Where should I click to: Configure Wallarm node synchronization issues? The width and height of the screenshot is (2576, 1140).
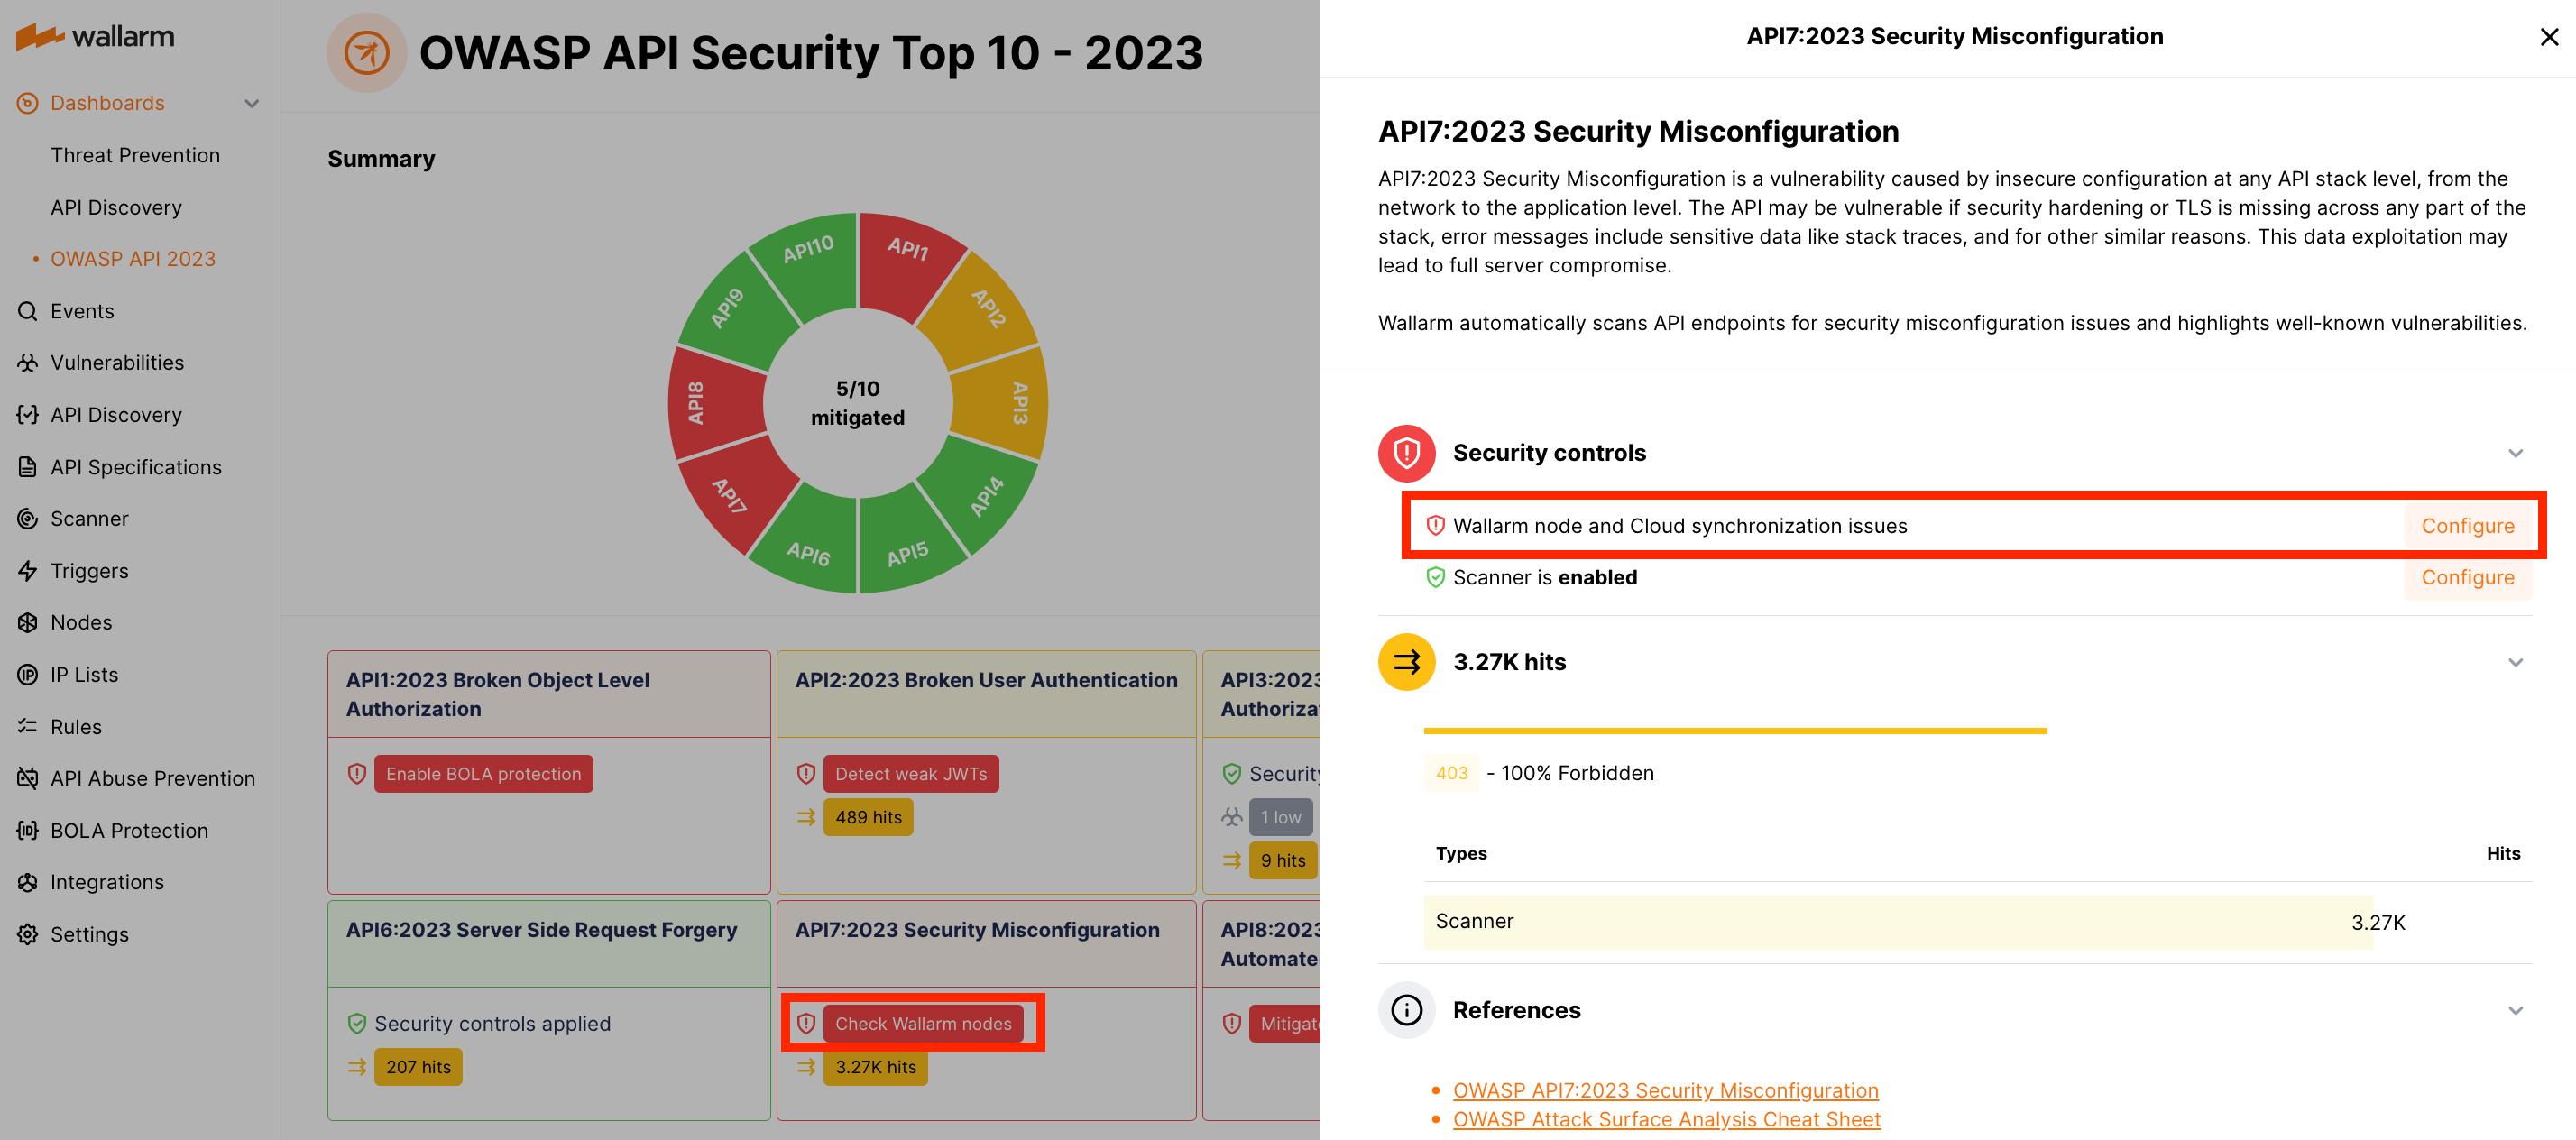click(2467, 526)
